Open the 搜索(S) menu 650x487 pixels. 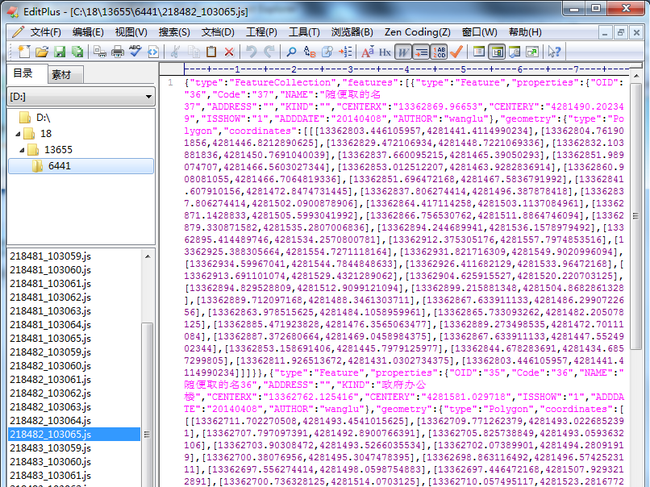pyautogui.click(x=174, y=32)
